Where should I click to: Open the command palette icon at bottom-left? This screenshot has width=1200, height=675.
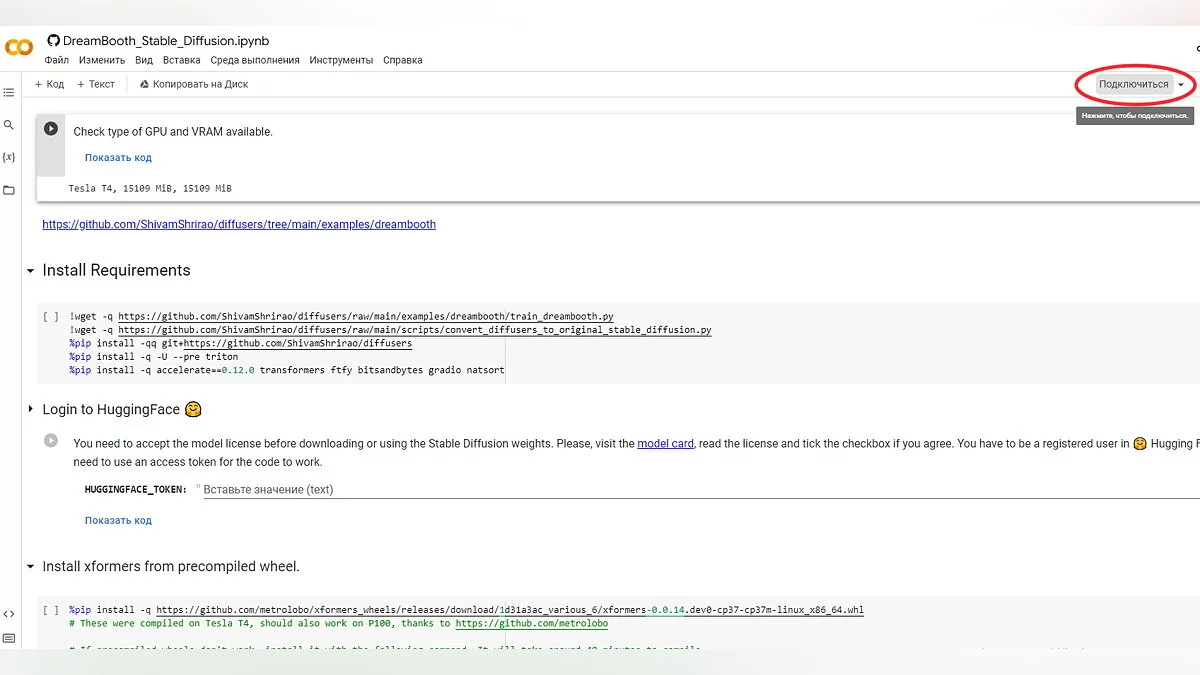(9, 639)
